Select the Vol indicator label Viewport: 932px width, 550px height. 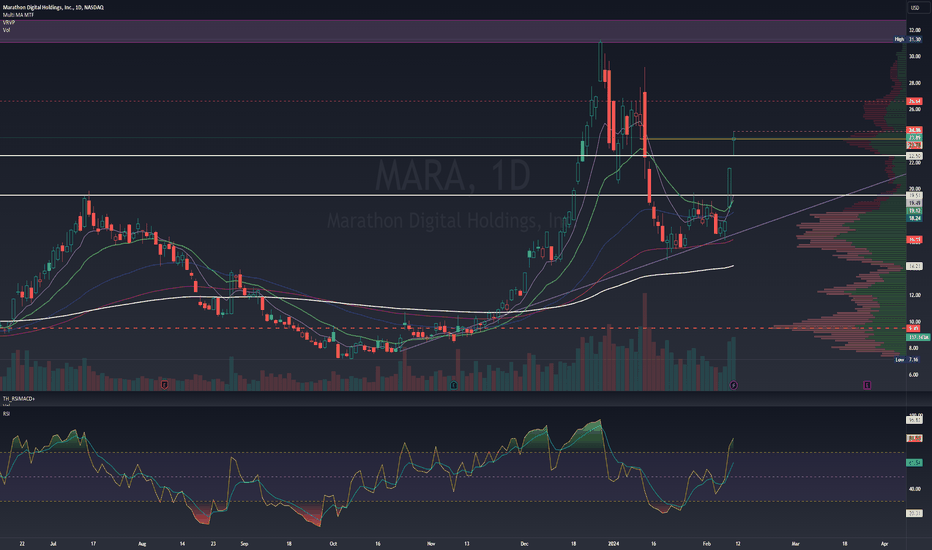pos(7,30)
